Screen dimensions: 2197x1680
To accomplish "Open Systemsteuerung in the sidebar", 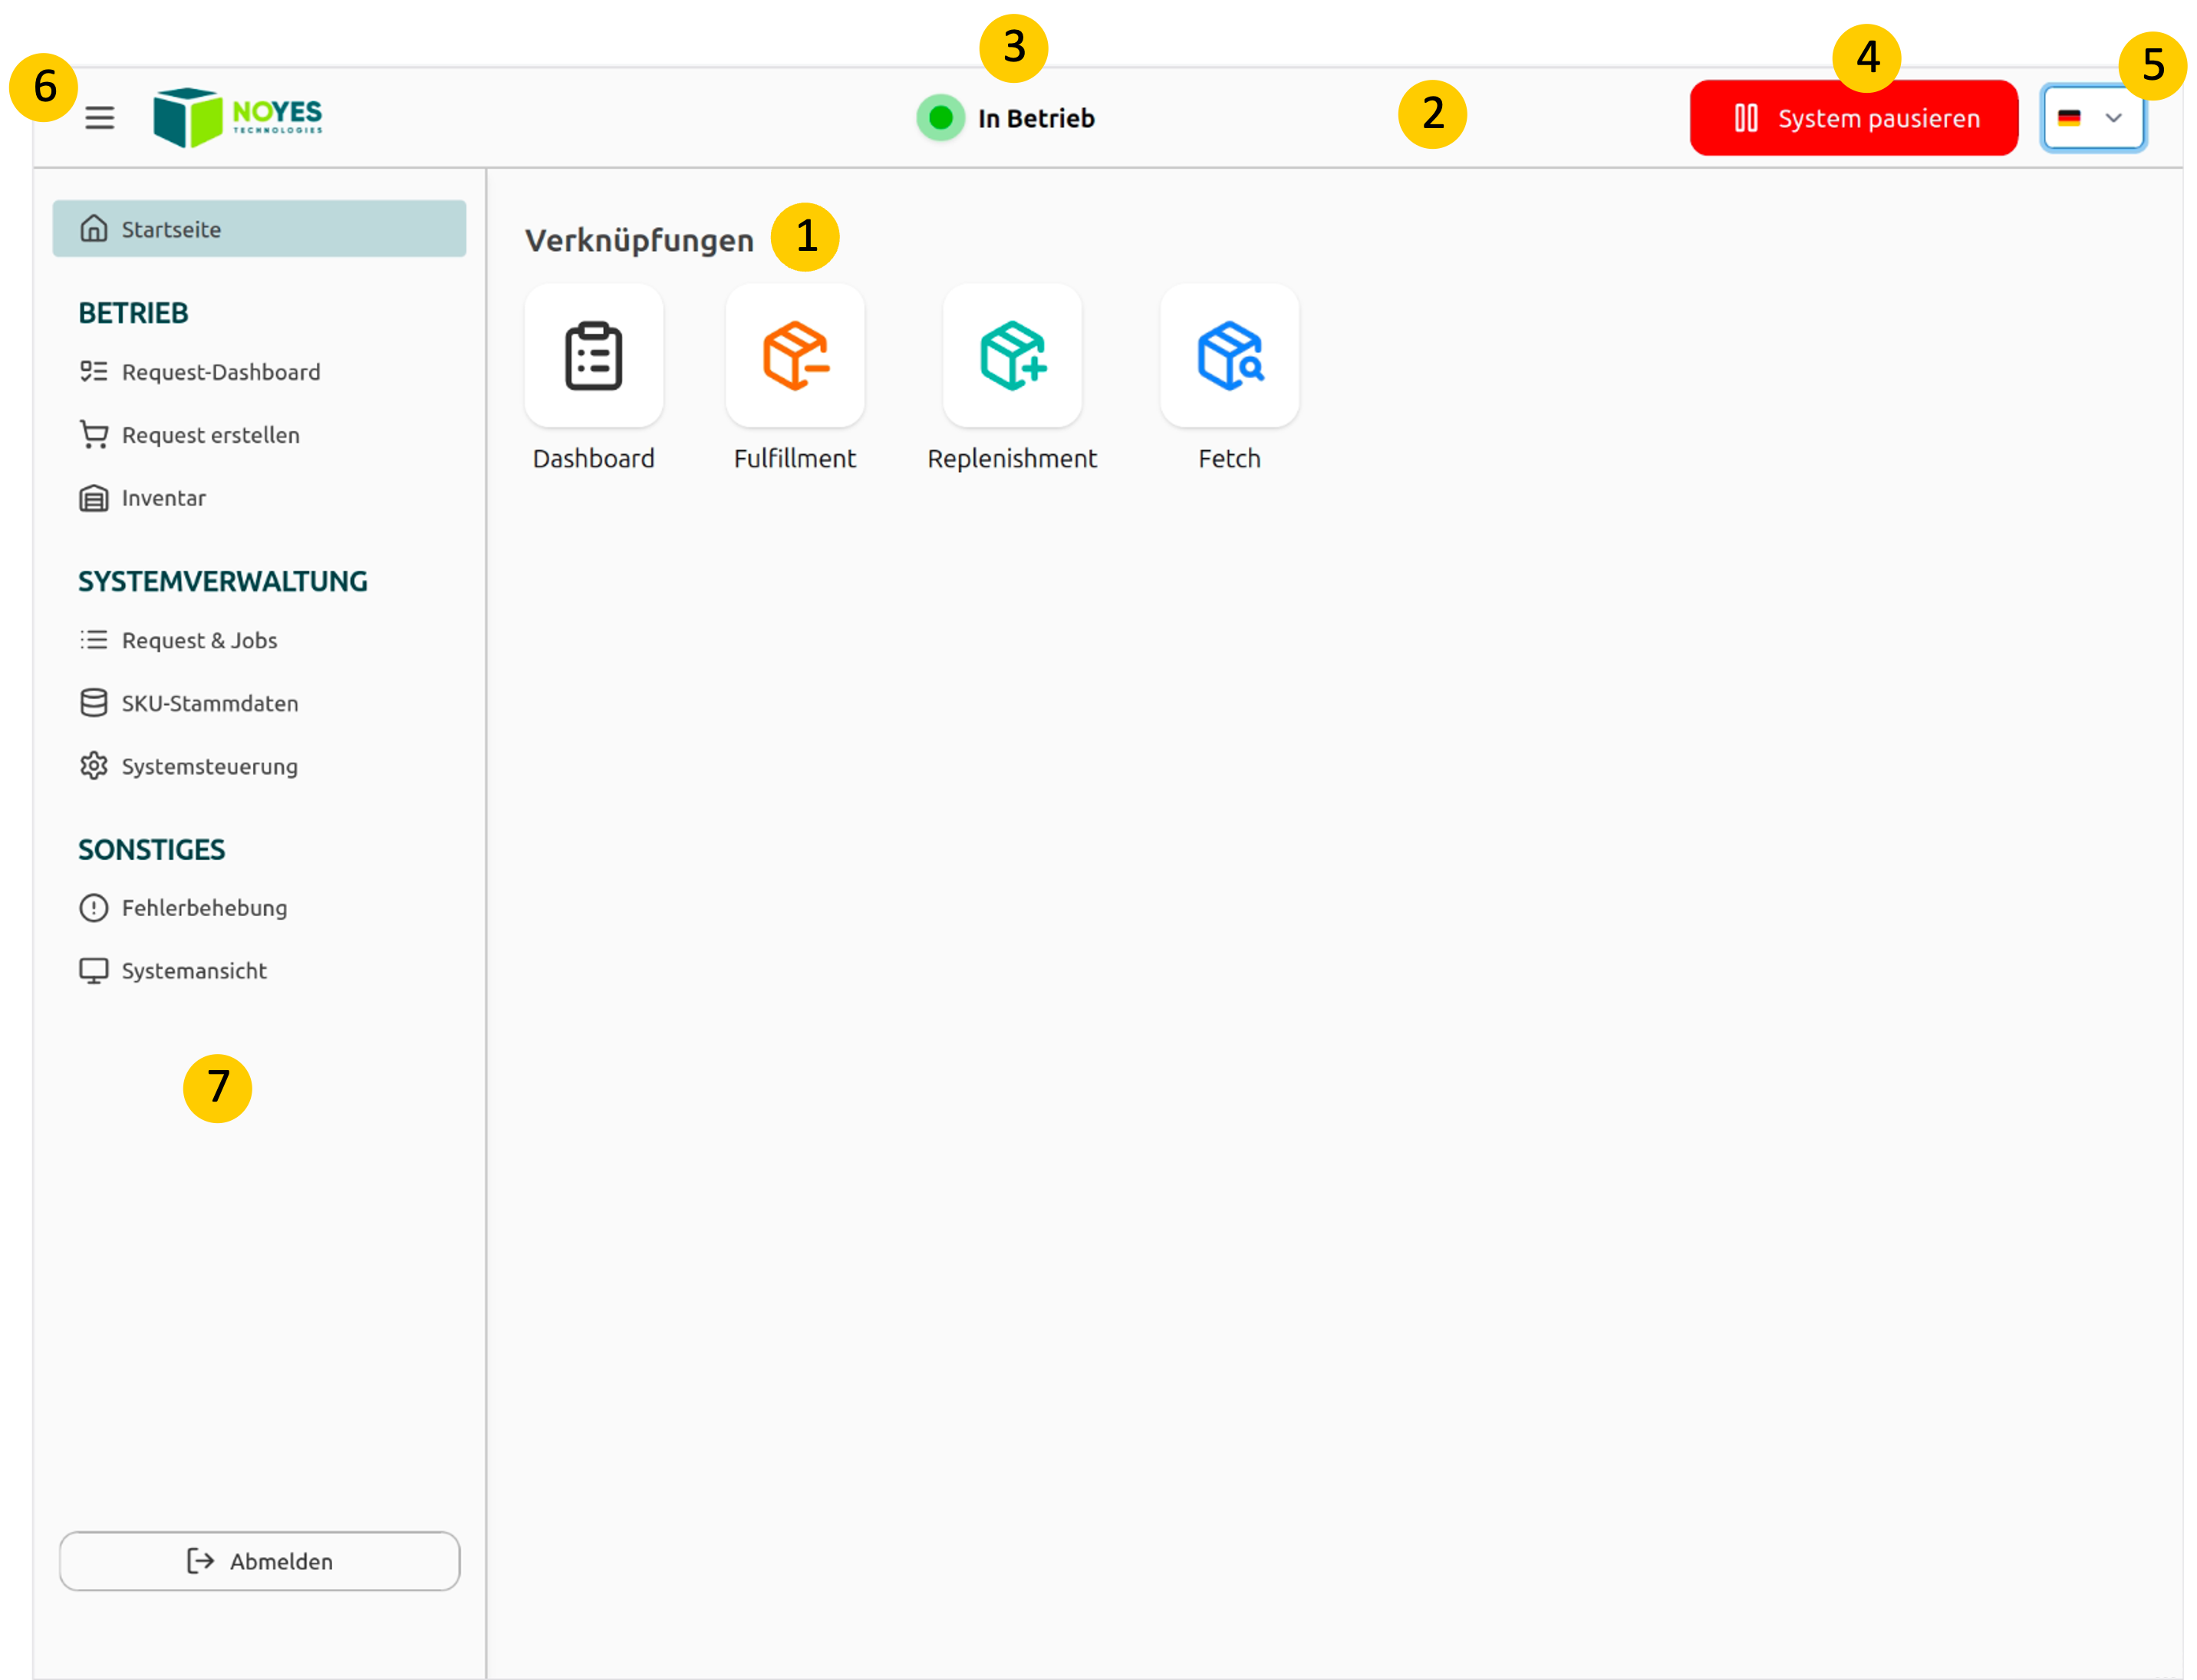I will coord(189,766).
